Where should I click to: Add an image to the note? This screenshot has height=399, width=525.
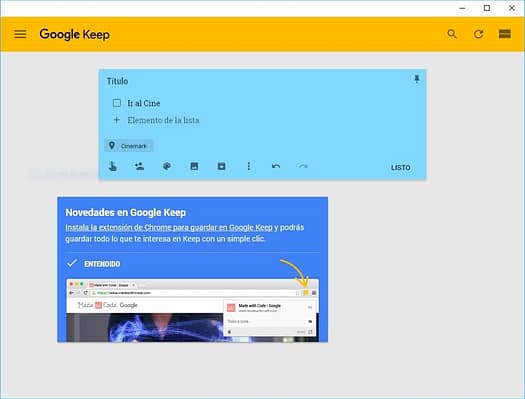pos(194,166)
